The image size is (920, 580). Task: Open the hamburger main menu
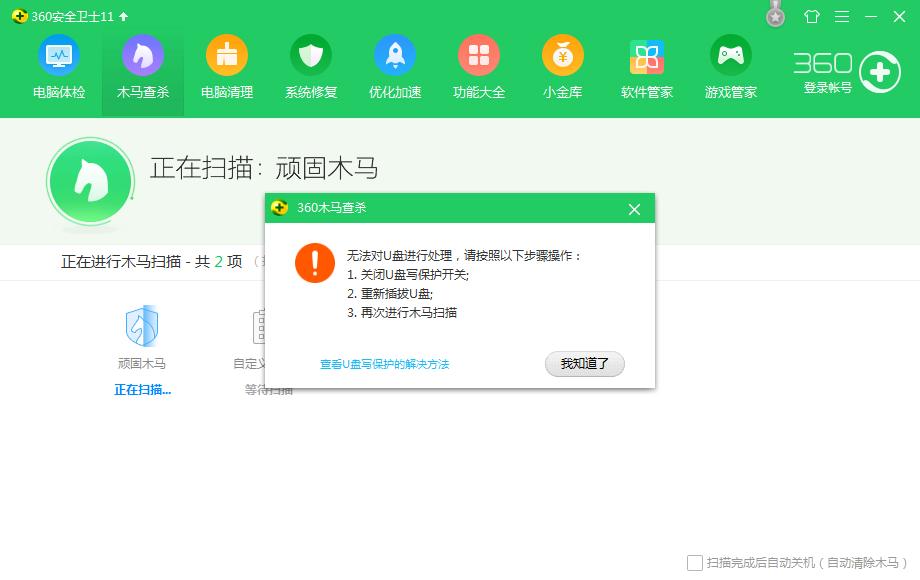pos(841,17)
